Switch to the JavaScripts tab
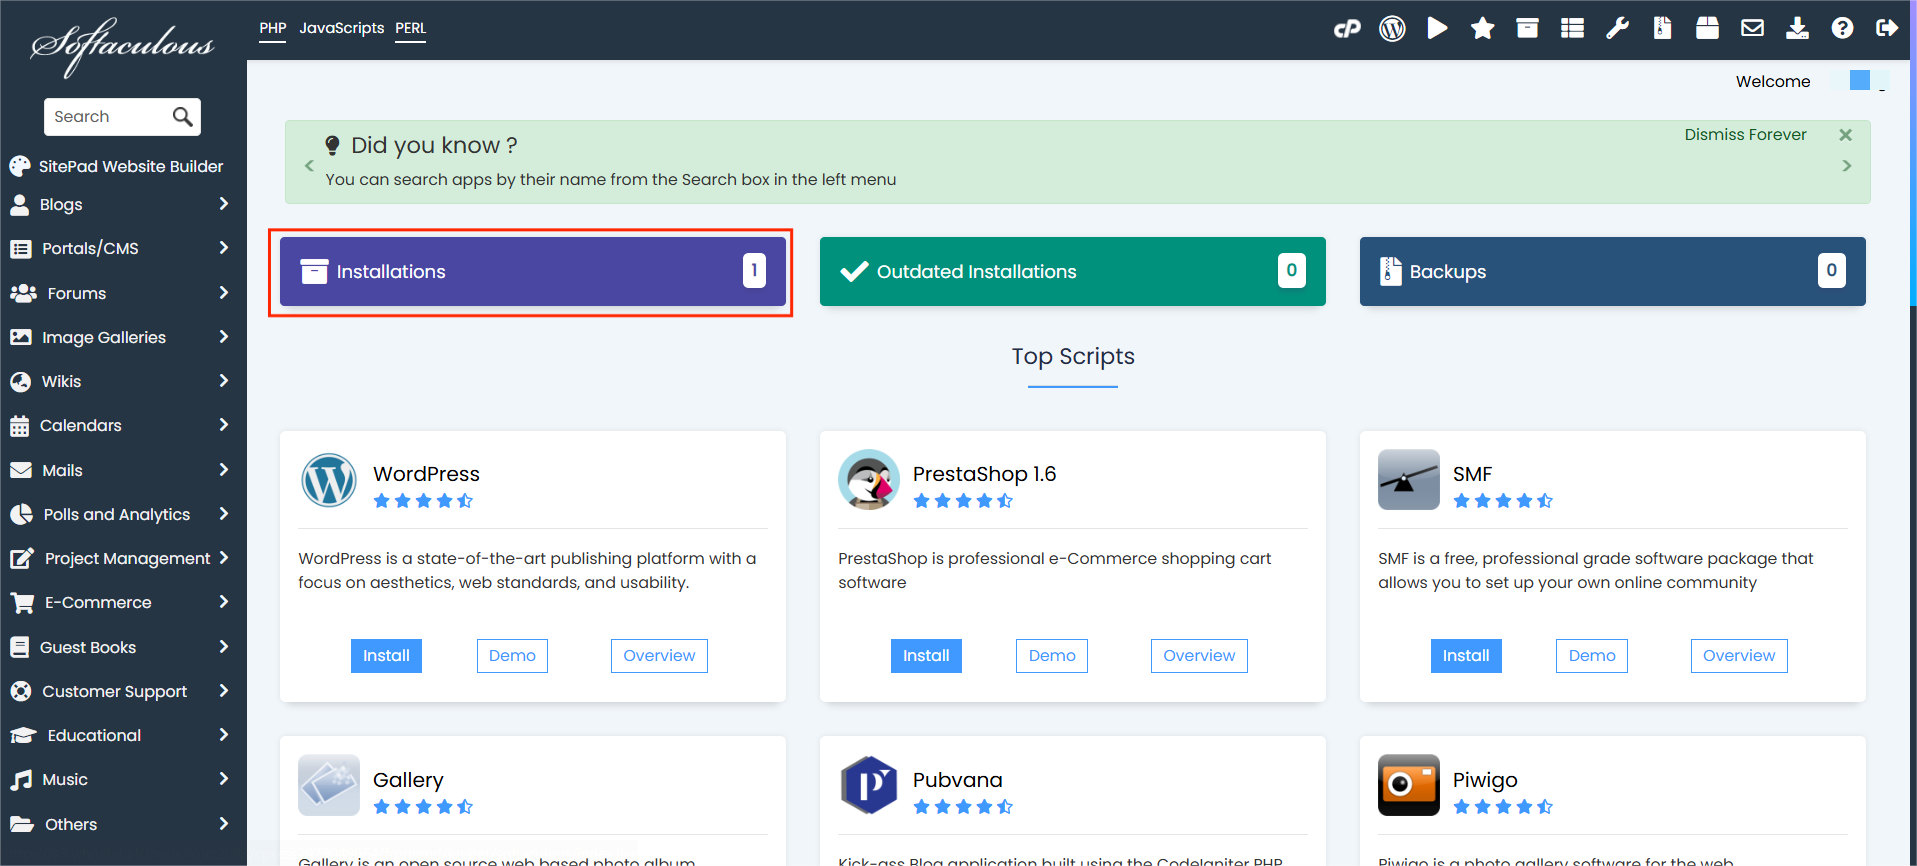Viewport: 1917px width, 866px height. click(342, 28)
